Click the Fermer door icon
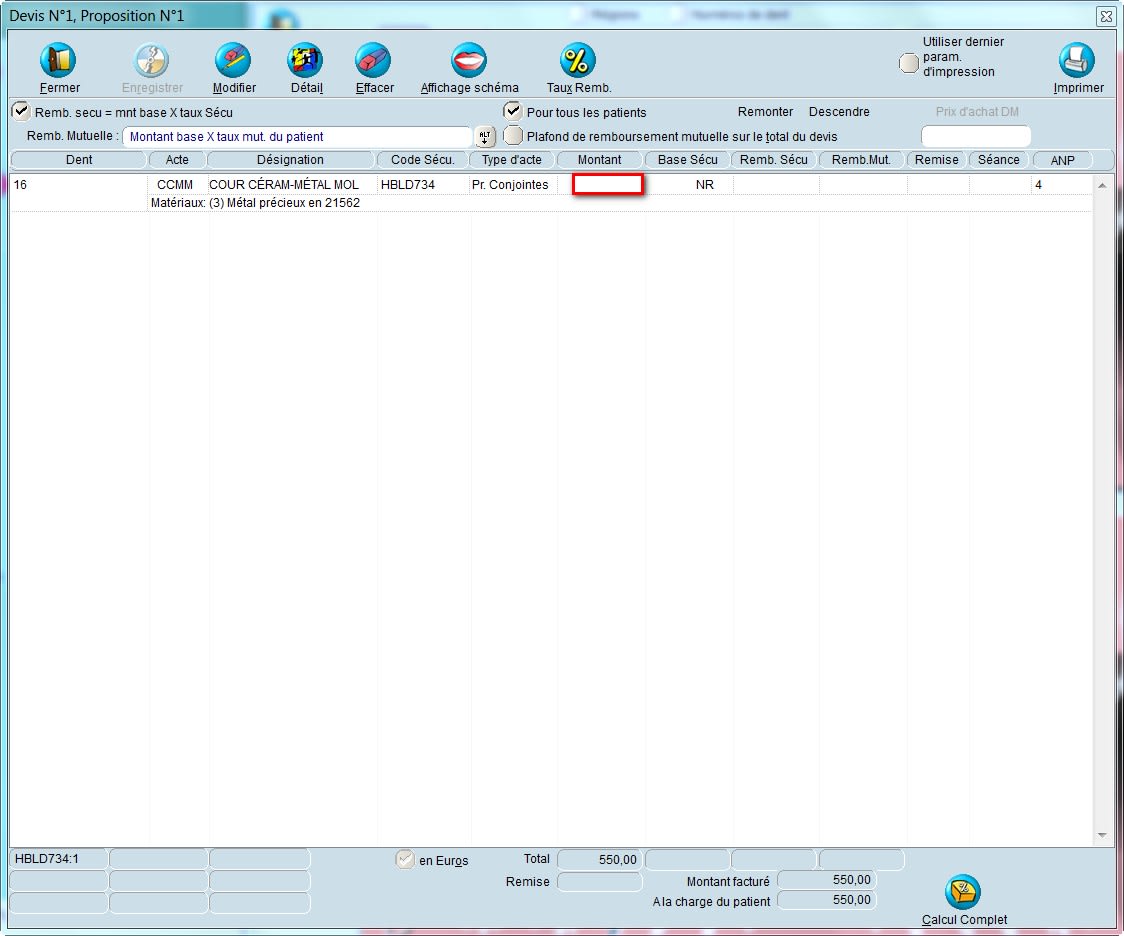 (59, 62)
